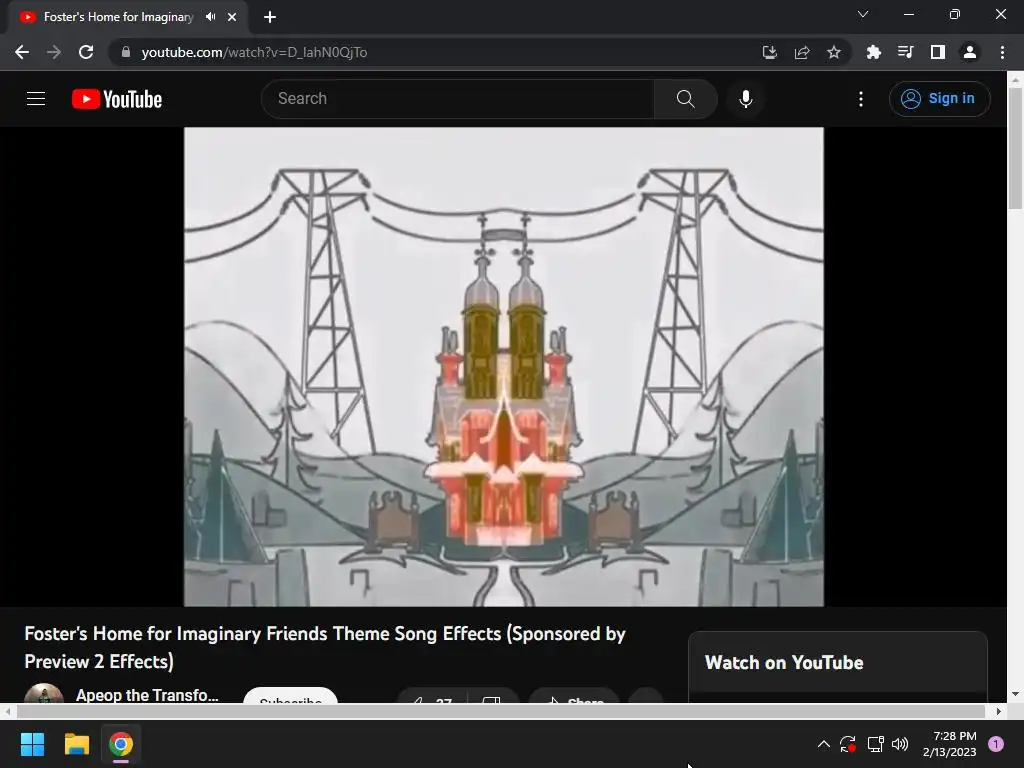Click the search magnifier button
Viewport: 1024px width, 768px height.
685,99
